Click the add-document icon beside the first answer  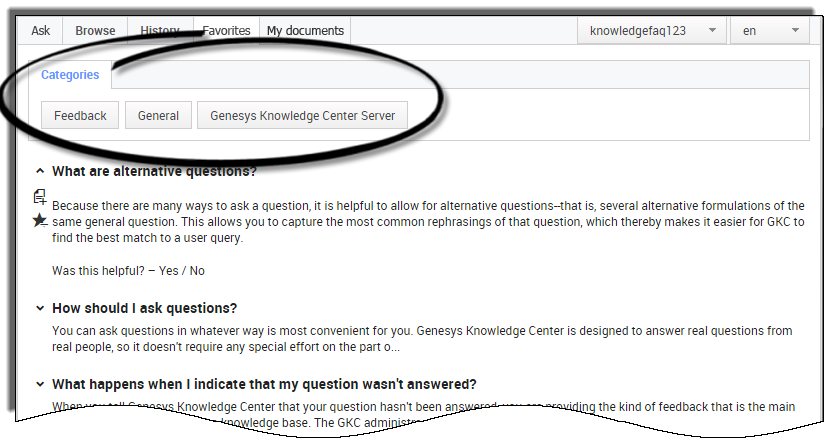click(x=39, y=196)
